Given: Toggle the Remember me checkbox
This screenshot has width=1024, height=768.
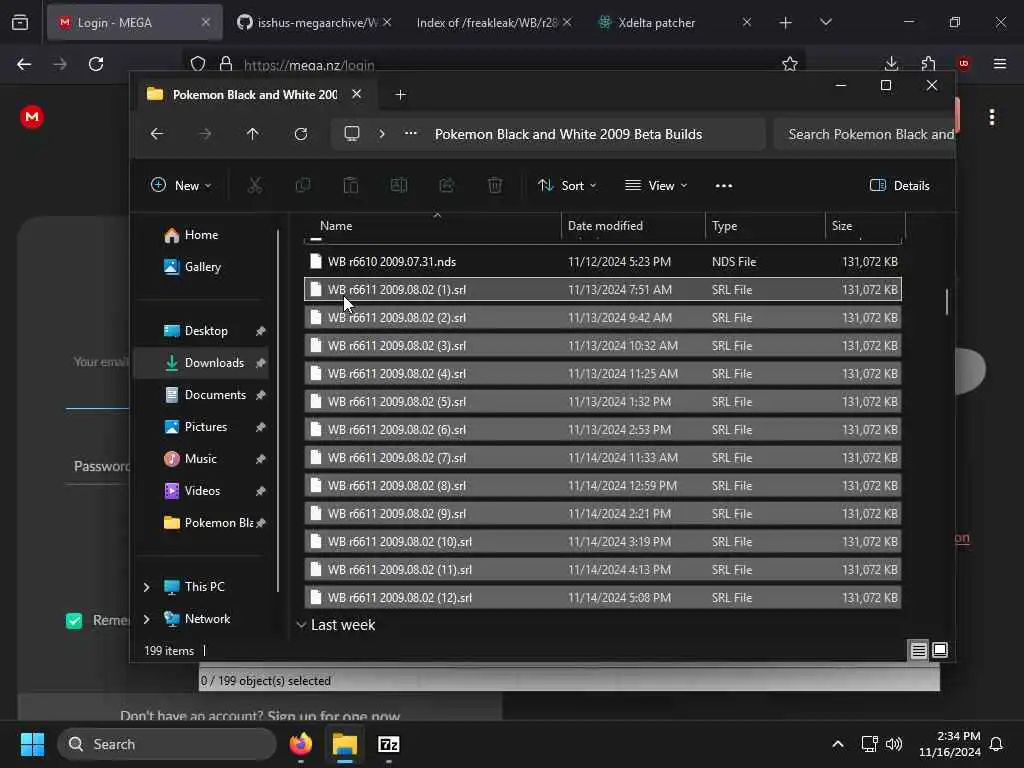Looking at the screenshot, I should tap(74, 620).
